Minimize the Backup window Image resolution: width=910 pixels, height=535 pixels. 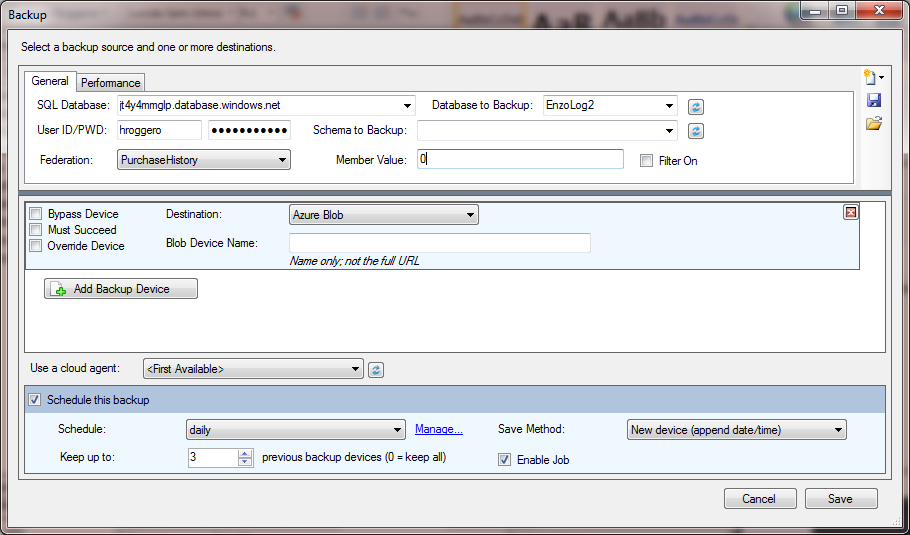816,10
